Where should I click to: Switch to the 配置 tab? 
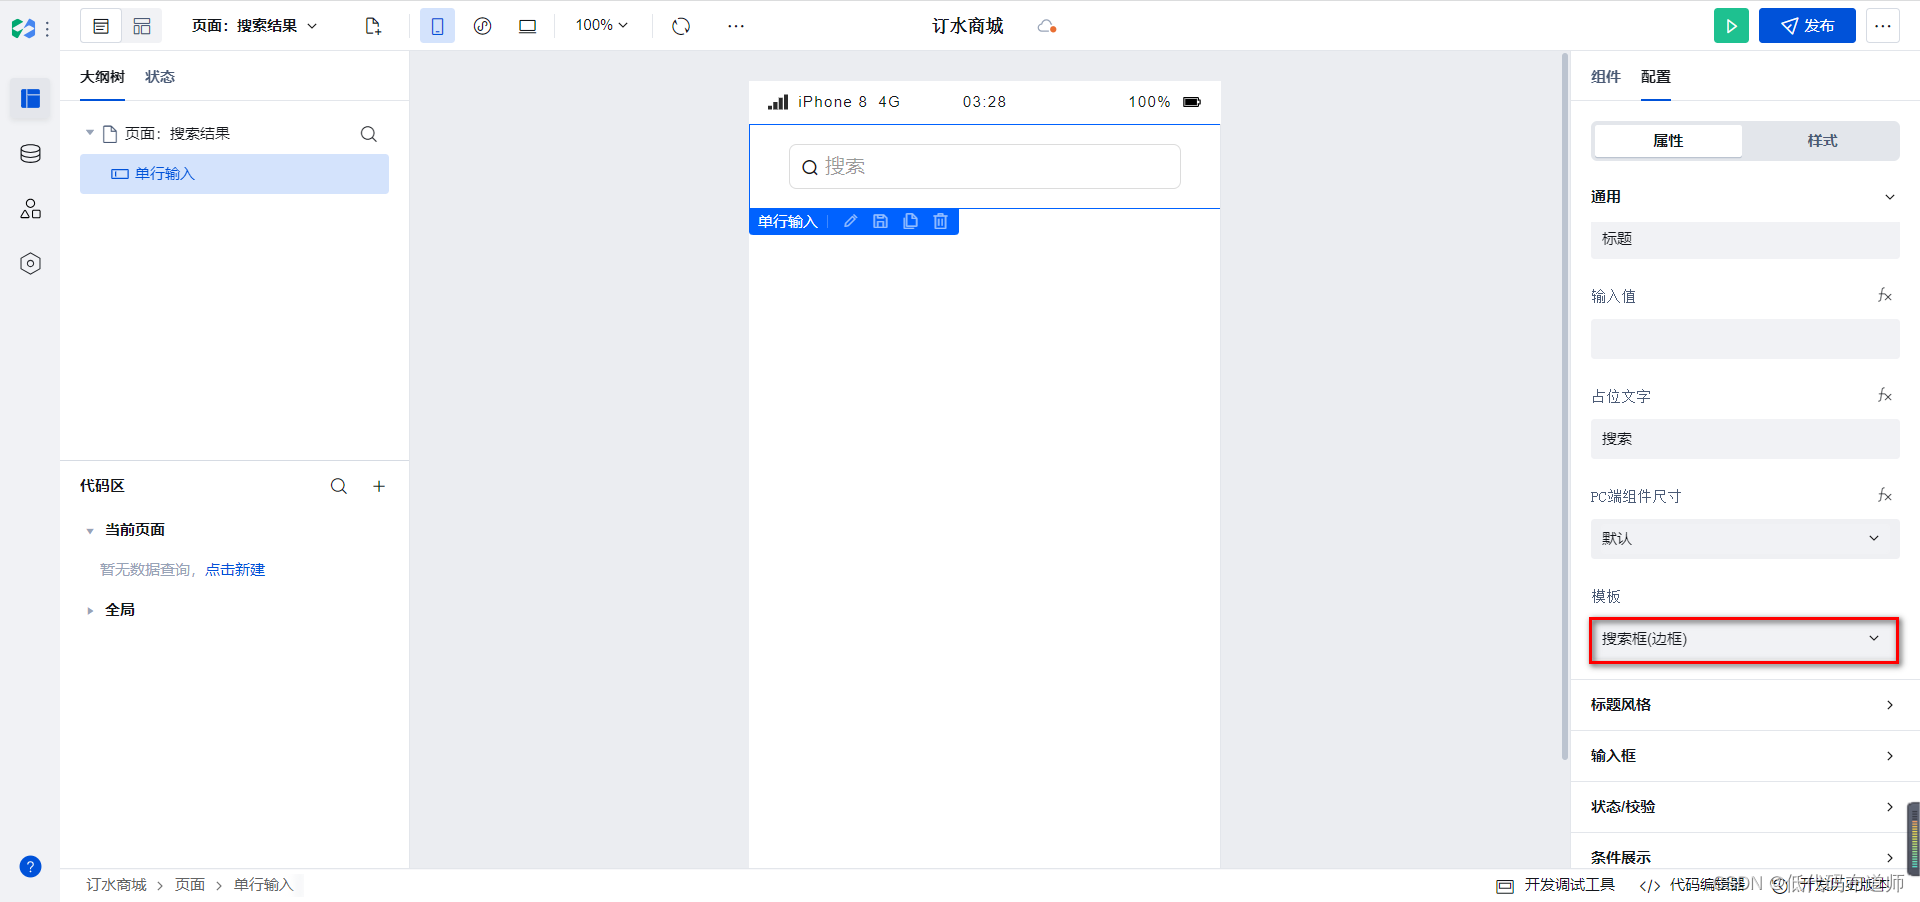[1655, 77]
